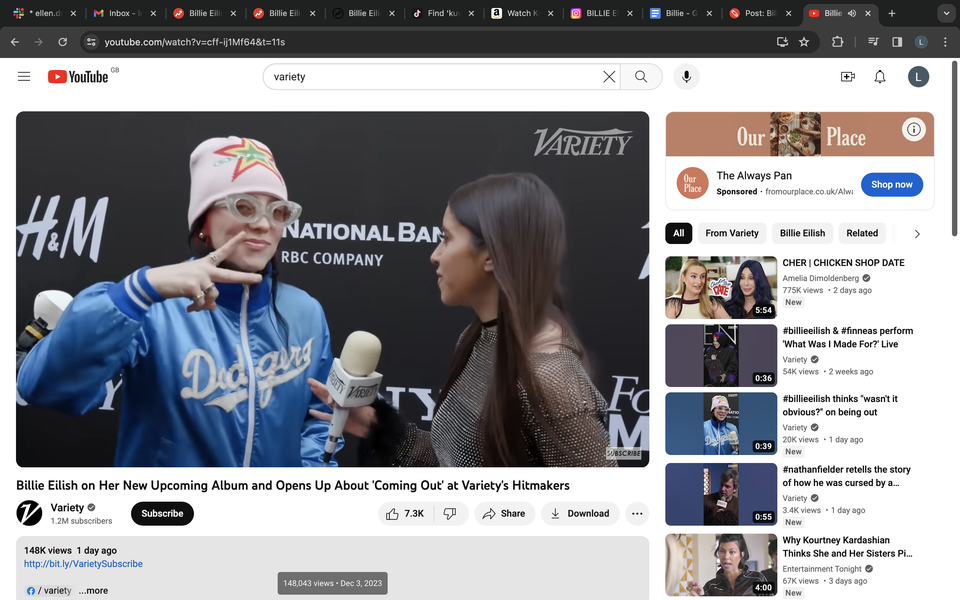This screenshot has height=600, width=960.
Task: Open the Create video icon
Action: pos(847,77)
